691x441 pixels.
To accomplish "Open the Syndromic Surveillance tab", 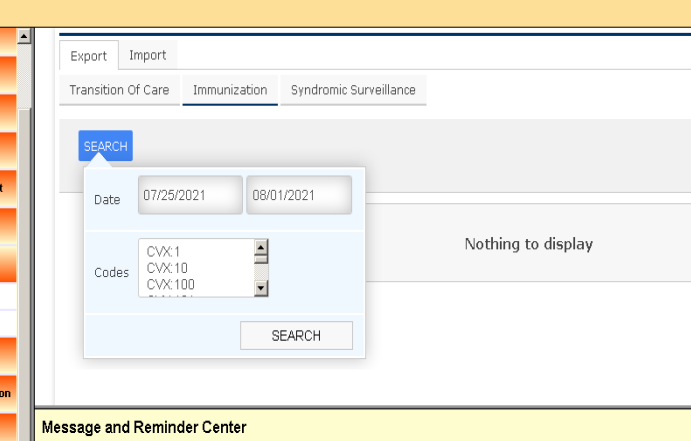I will 353,90.
